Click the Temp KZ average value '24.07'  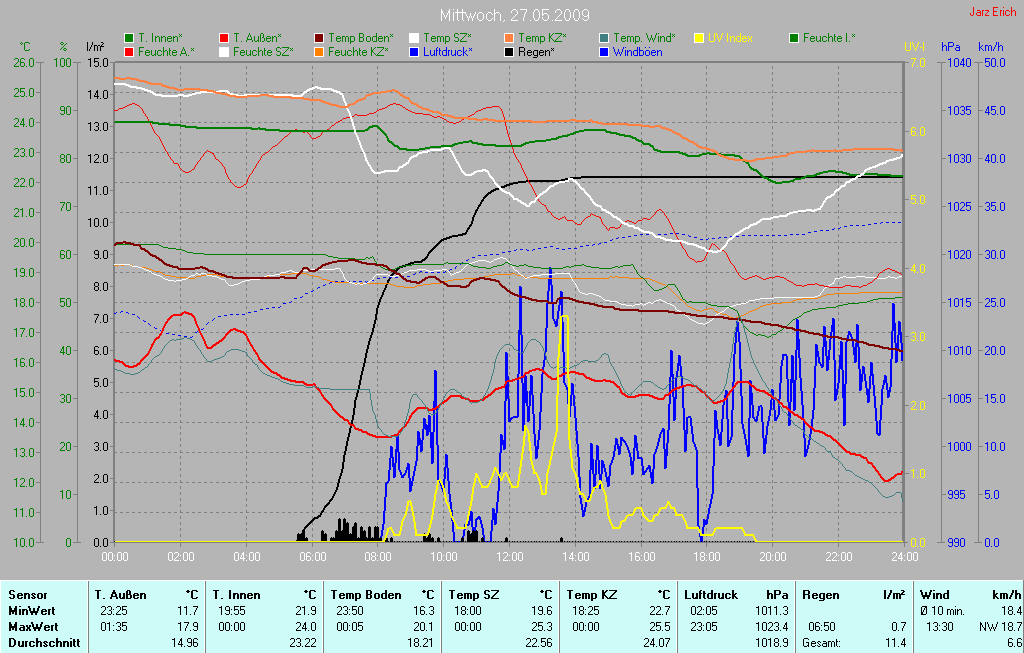656,643
